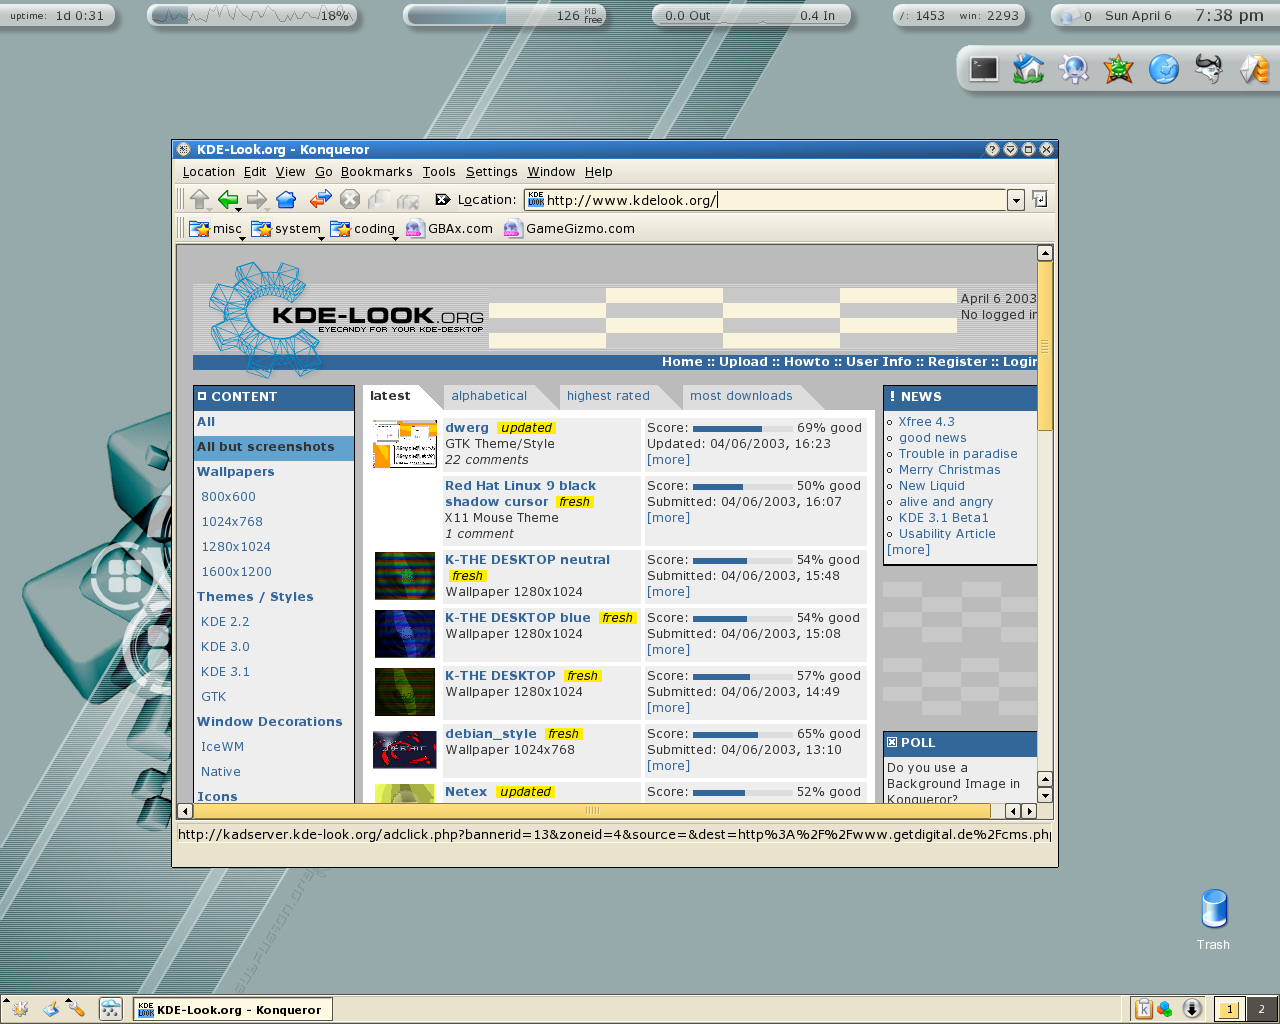
Task: Switch to virtual desktop 2
Action: click(x=1261, y=1009)
